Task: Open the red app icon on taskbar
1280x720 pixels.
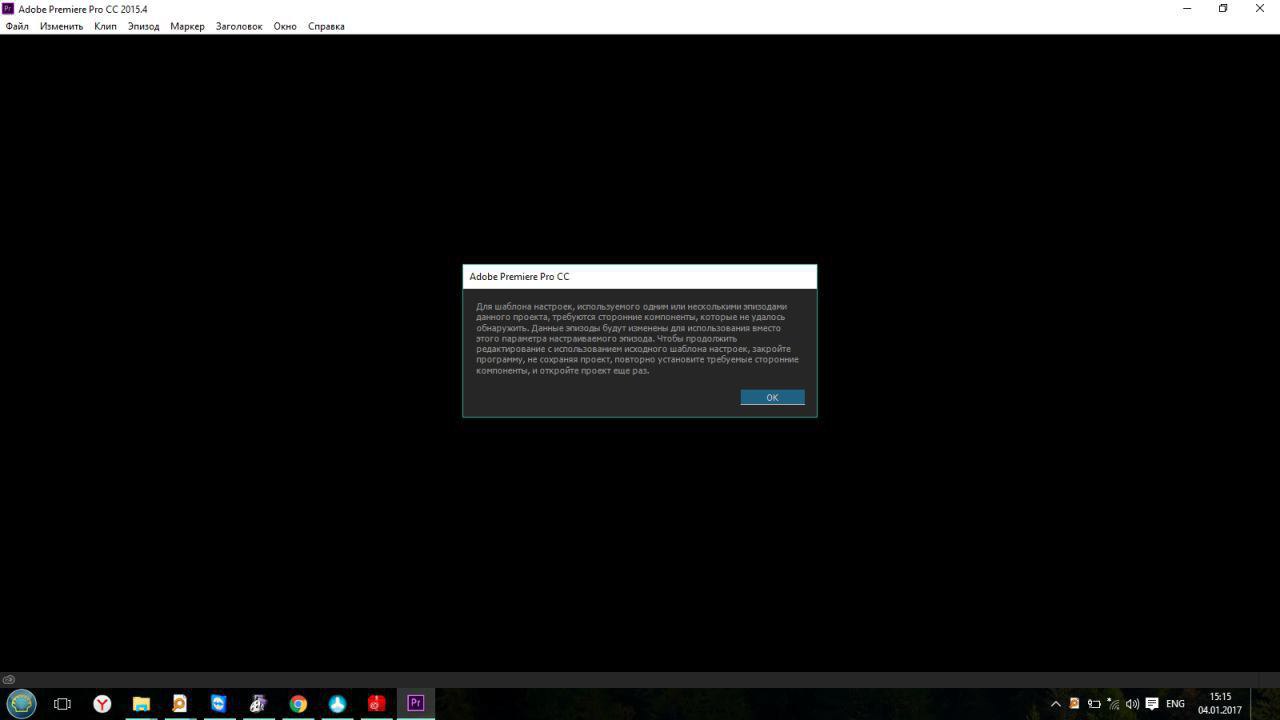Action: [x=376, y=703]
